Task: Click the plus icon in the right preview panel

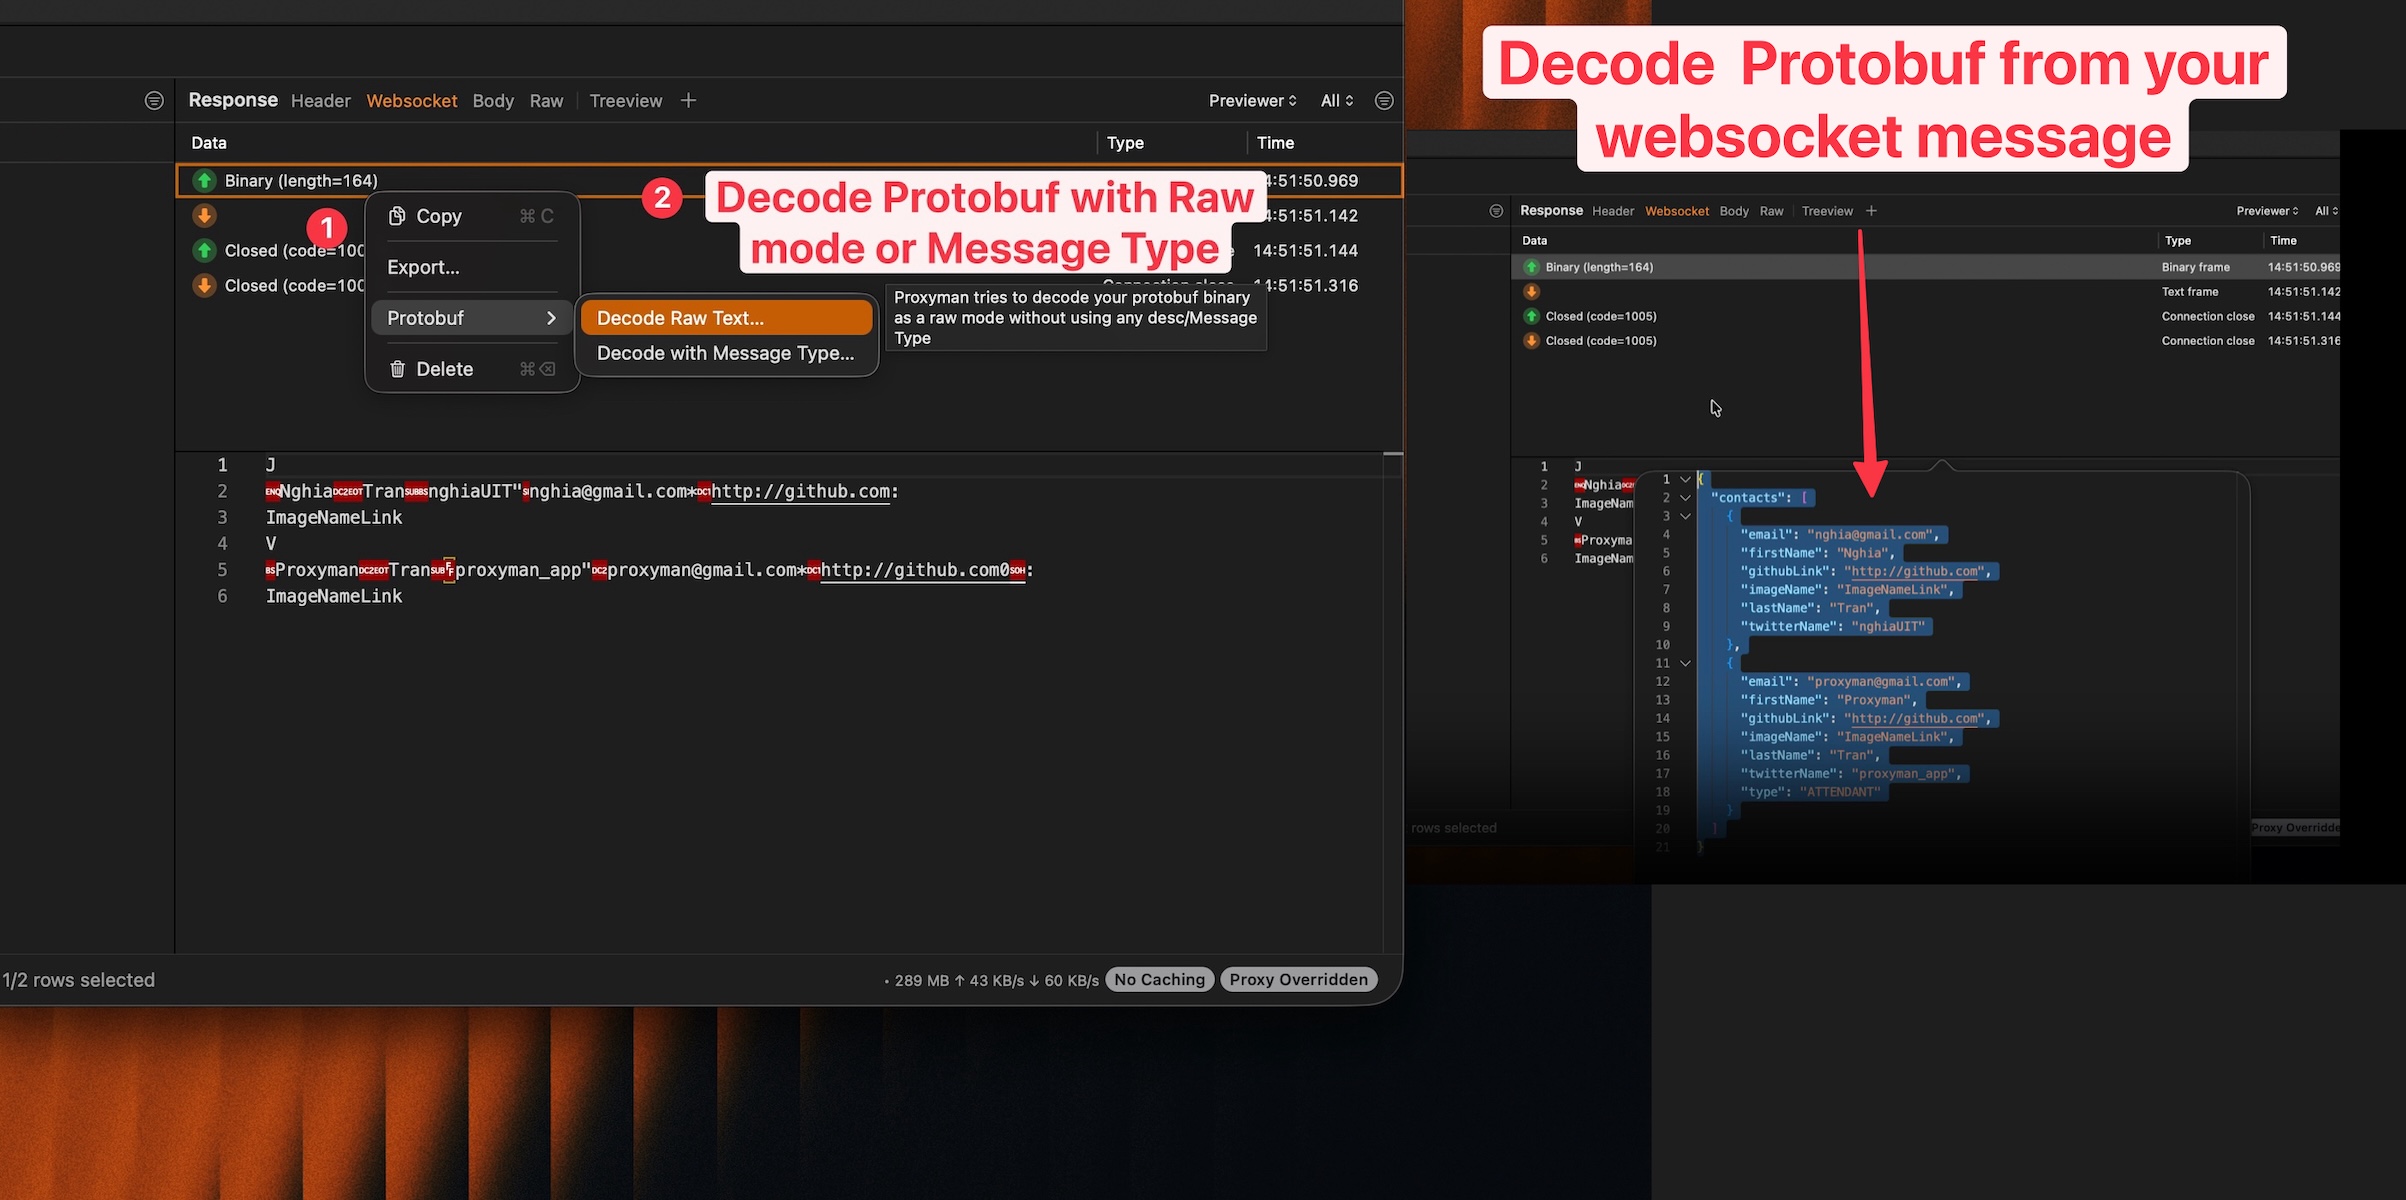Action: (1871, 211)
